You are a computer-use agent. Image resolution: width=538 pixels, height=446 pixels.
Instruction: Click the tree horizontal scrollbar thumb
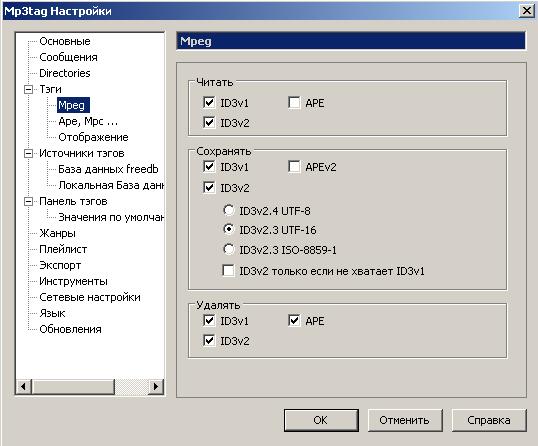(73, 387)
